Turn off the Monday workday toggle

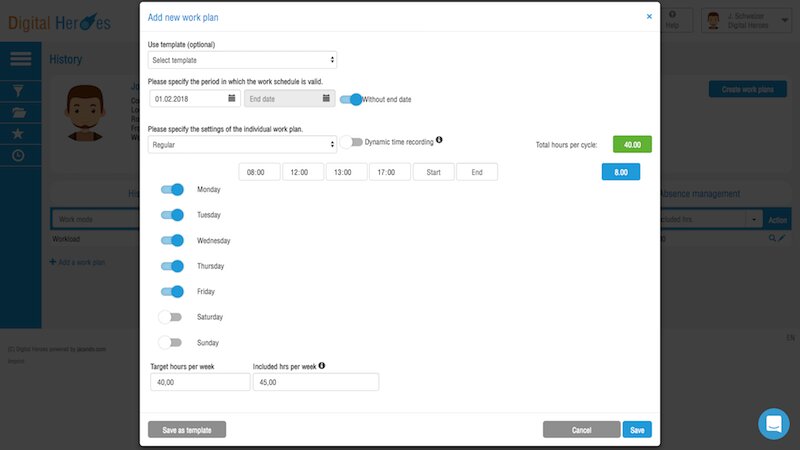(x=172, y=189)
